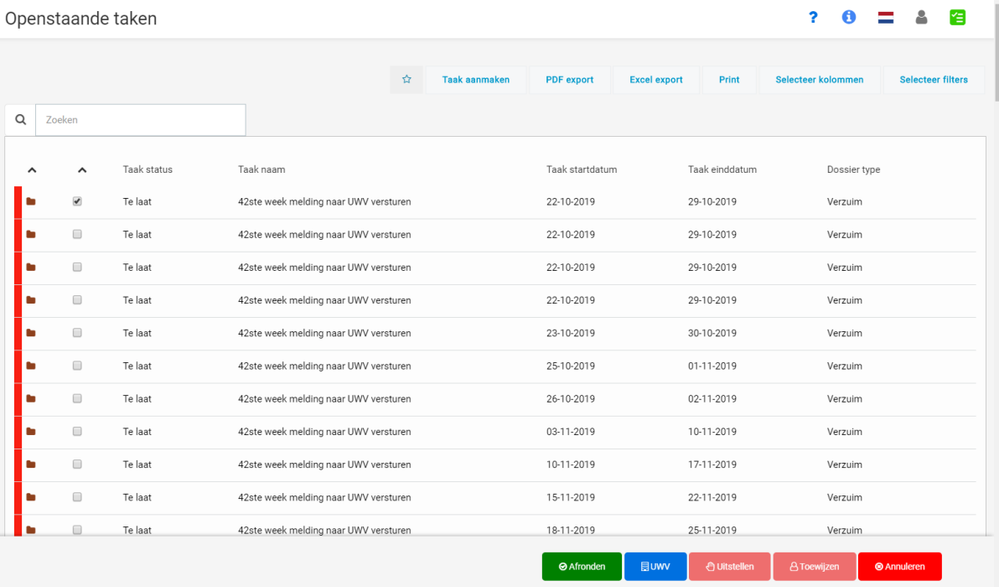
Task: Sort by the checkbox column chevron
Action: [x=82, y=170]
